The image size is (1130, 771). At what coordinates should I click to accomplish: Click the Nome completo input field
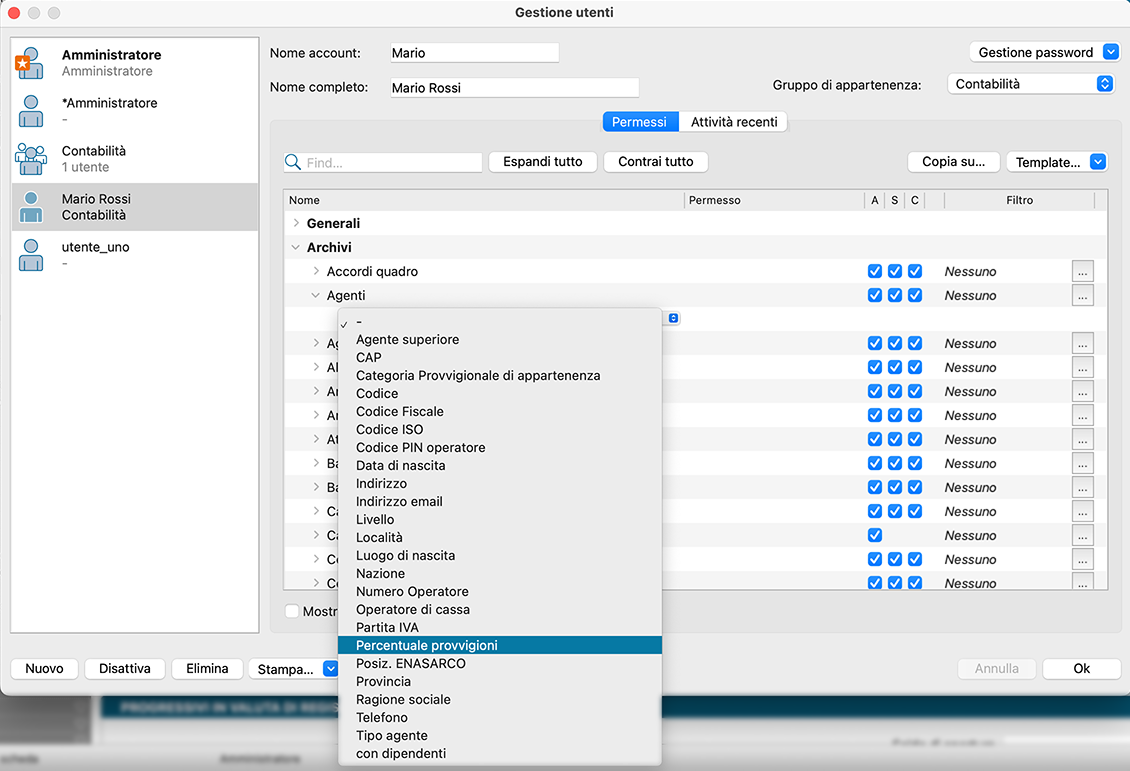point(514,88)
